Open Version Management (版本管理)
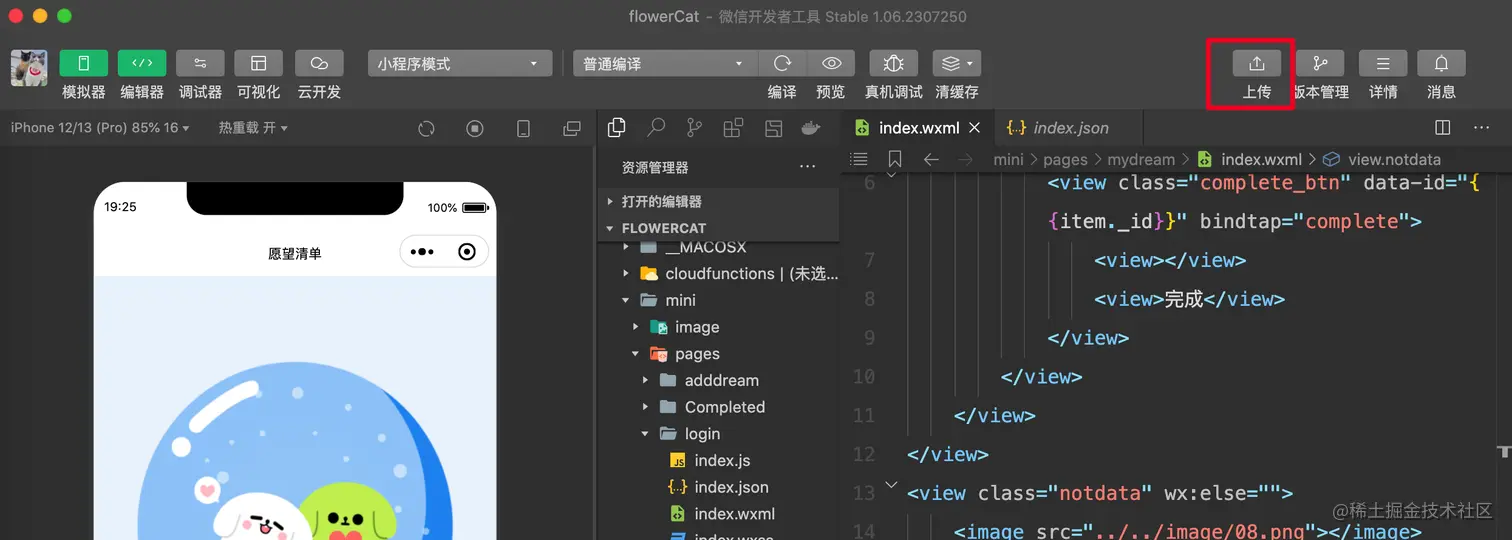Image resolution: width=1512 pixels, height=540 pixels. tap(1321, 63)
